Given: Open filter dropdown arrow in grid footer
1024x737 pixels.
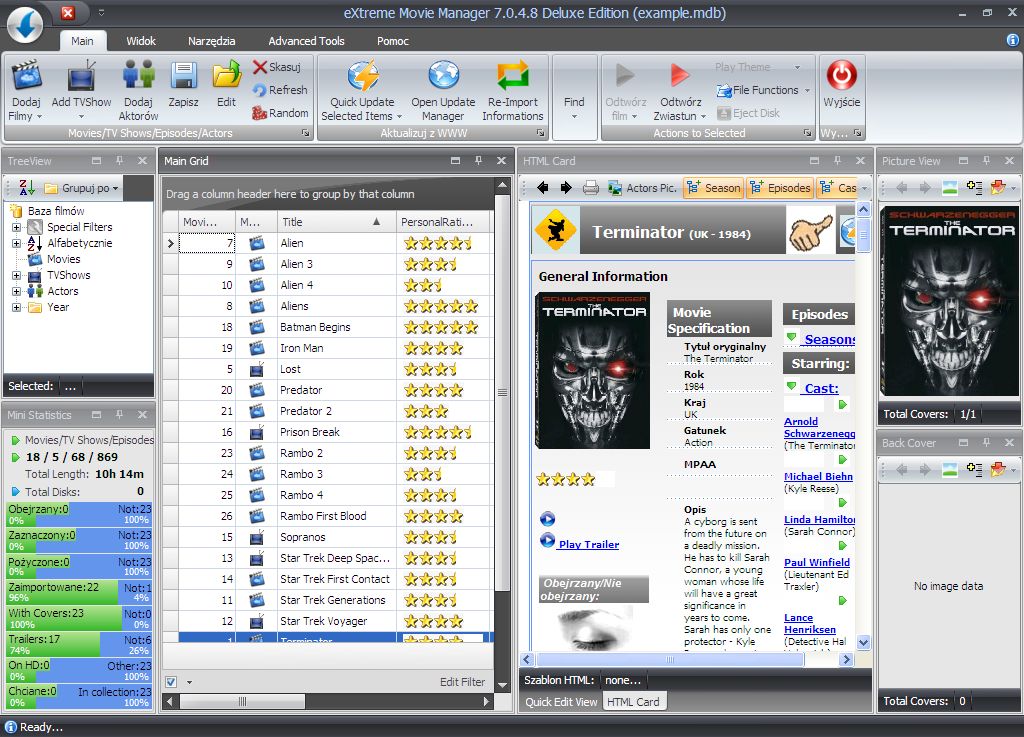Looking at the screenshot, I should [x=189, y=682].
